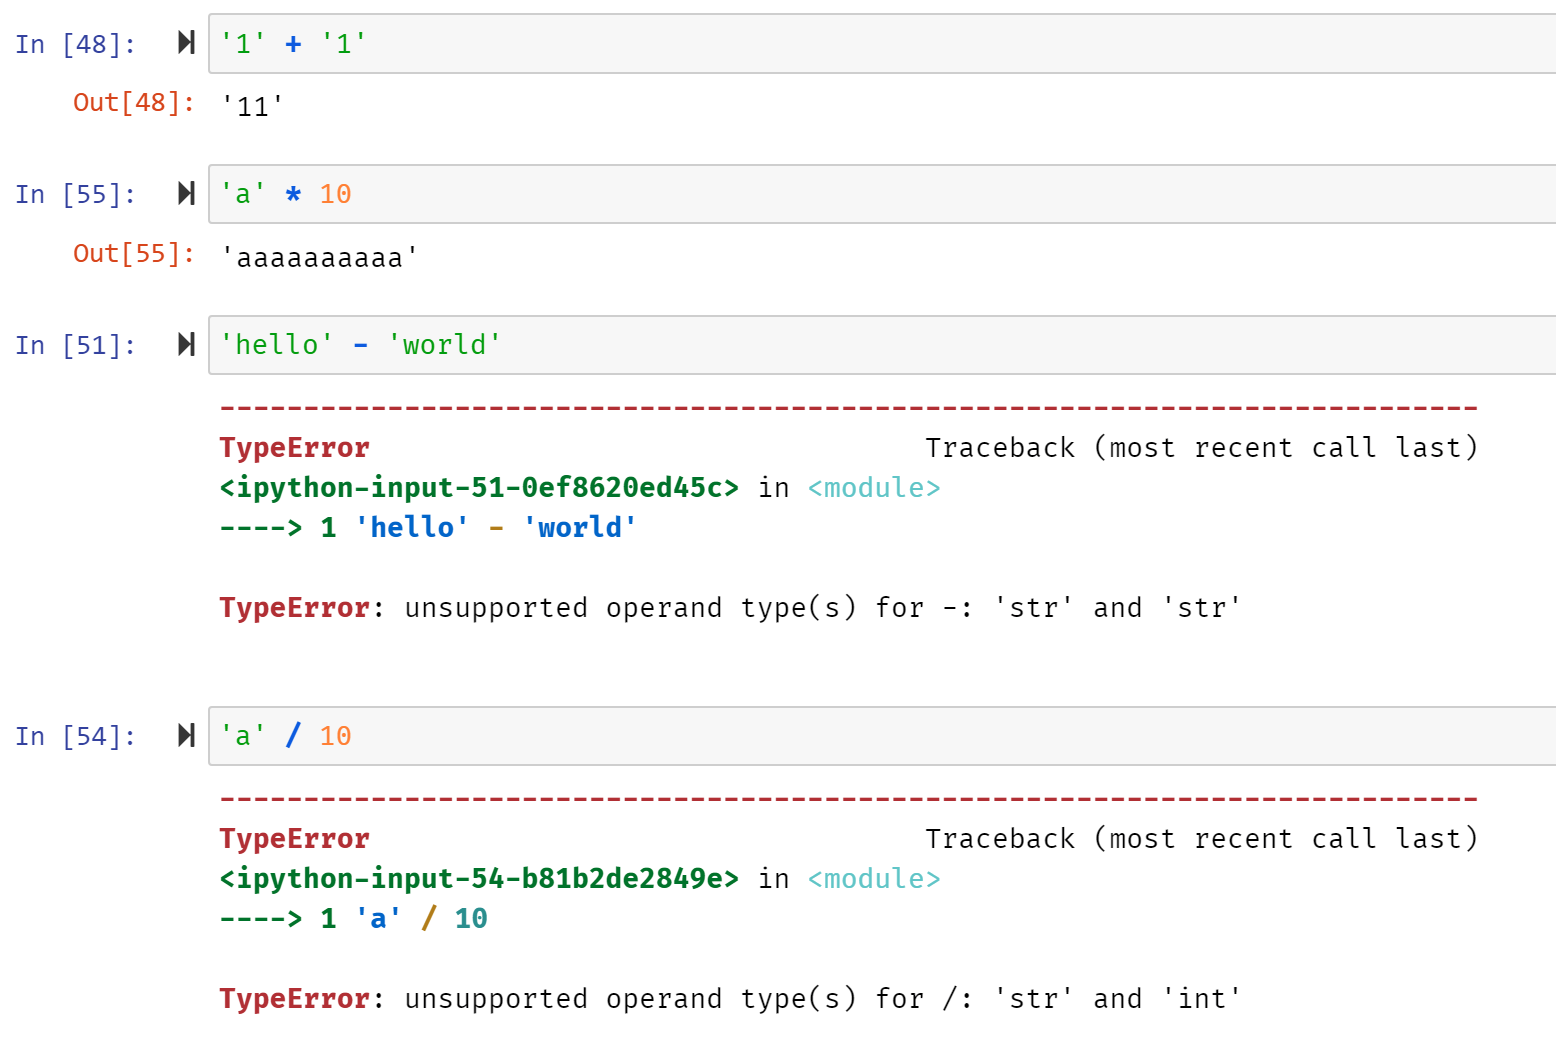Run cell In [48] with the step icon
The image size is (1556, 1050).
(x=186, y=42)
